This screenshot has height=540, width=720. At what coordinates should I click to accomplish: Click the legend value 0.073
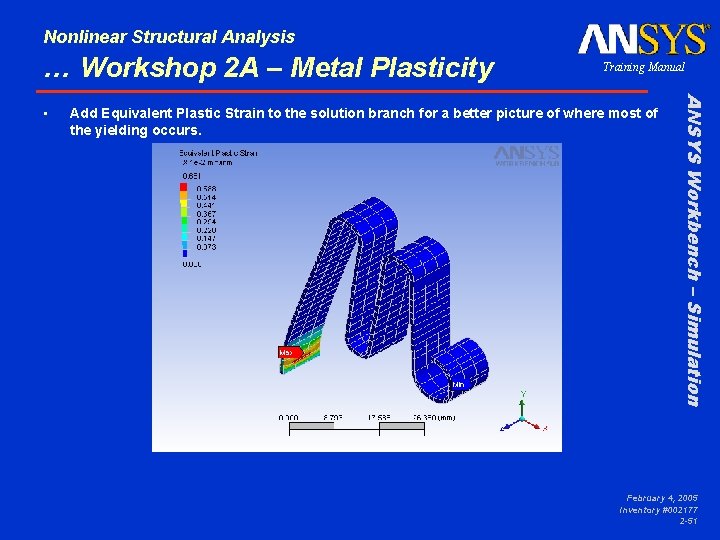[206, 247]
